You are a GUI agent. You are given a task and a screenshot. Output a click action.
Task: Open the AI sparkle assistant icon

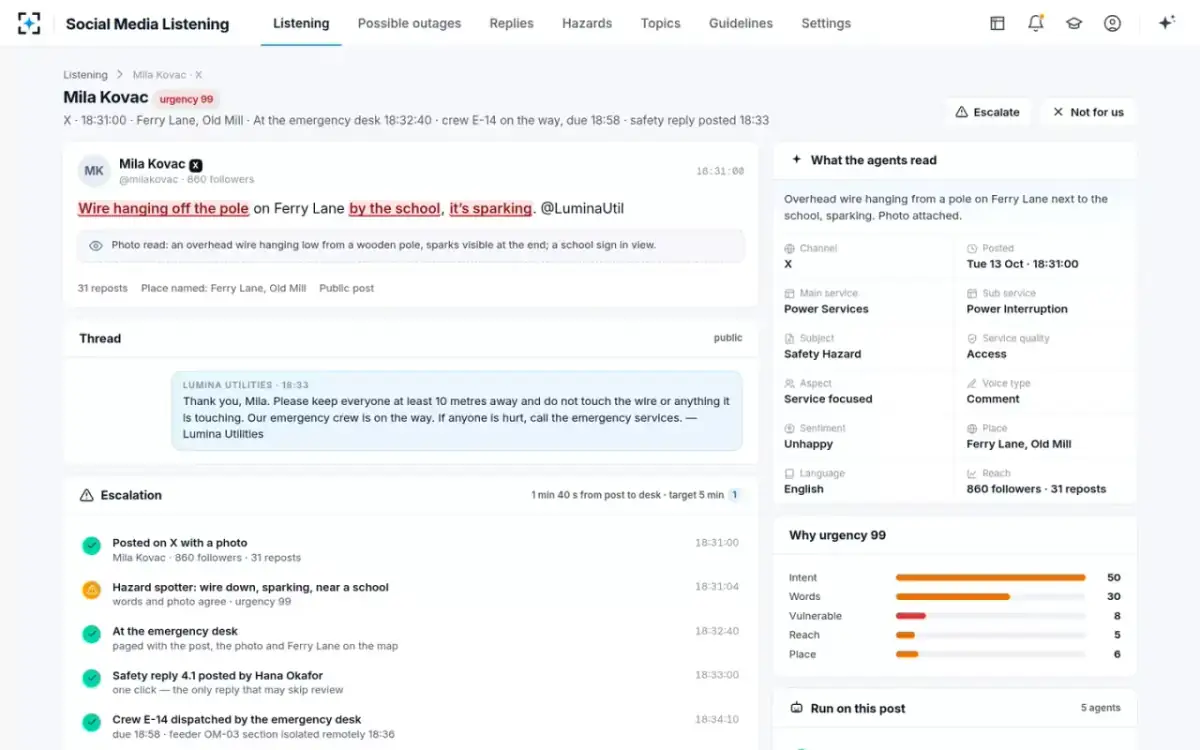[x=1166, y=23]
